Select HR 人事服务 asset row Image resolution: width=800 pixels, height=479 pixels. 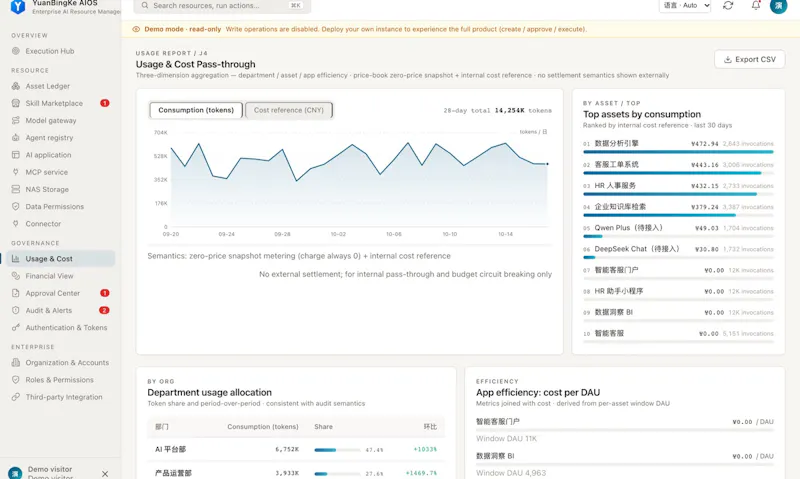pos(678,188)
